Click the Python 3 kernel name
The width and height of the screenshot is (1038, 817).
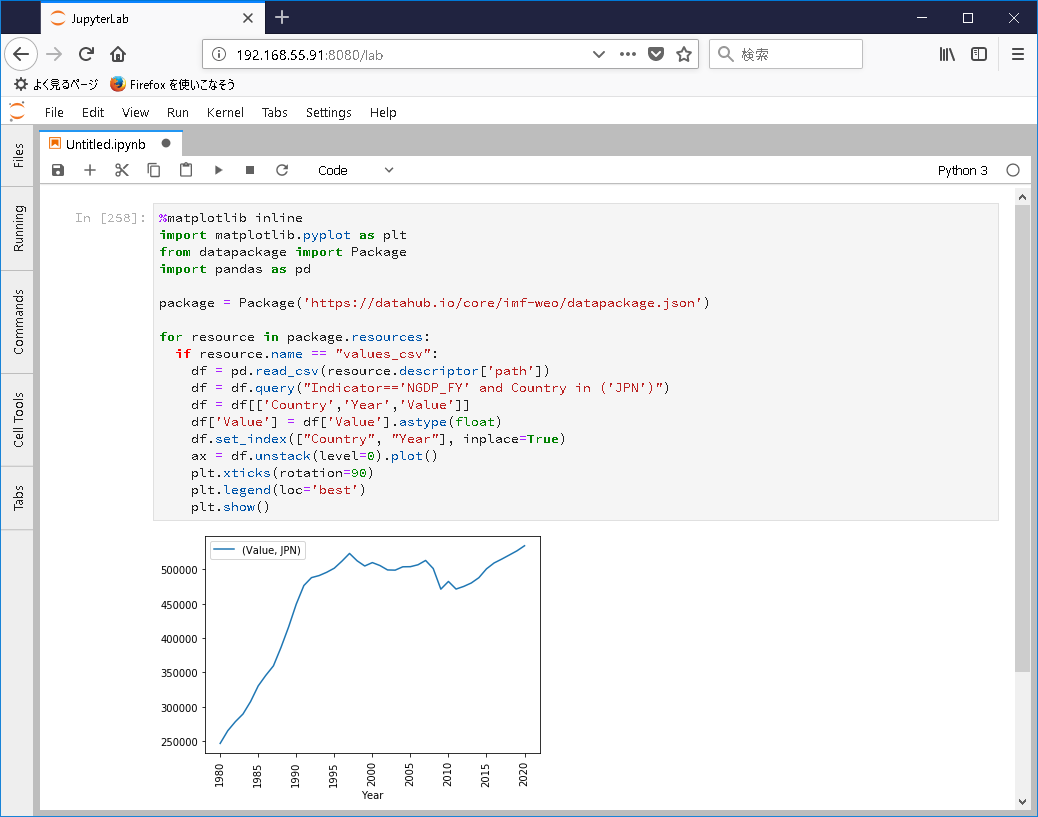tap(961, 170)
